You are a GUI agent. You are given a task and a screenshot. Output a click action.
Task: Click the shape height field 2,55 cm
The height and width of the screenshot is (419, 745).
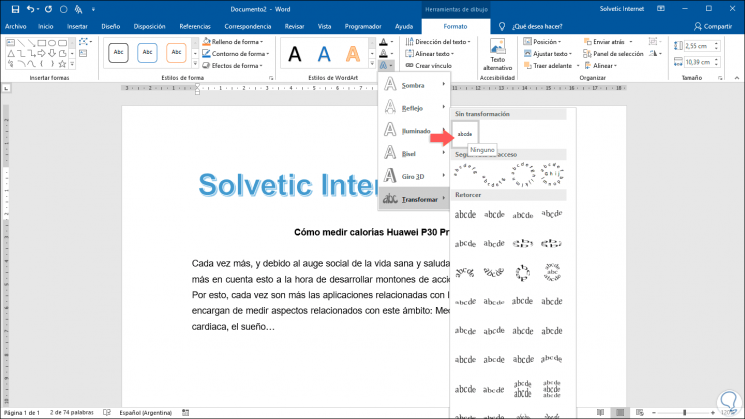[x=702, y=46]
